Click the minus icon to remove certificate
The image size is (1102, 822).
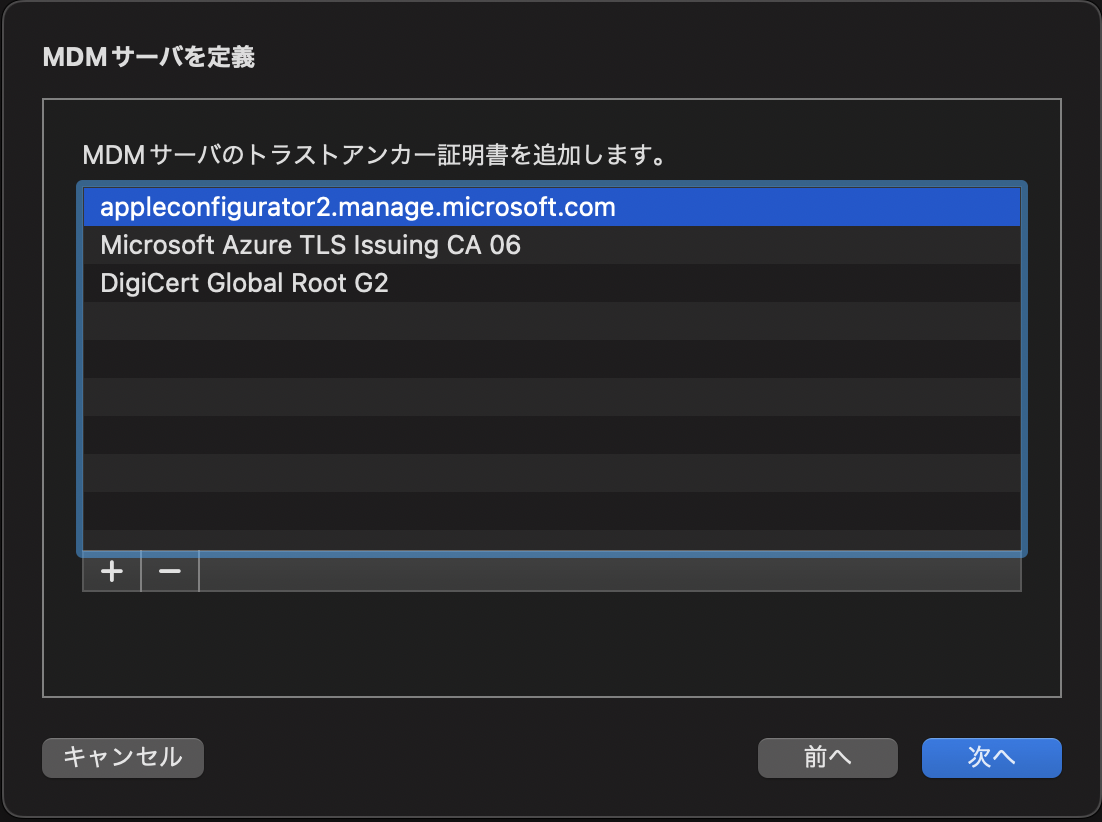[170, 571]
